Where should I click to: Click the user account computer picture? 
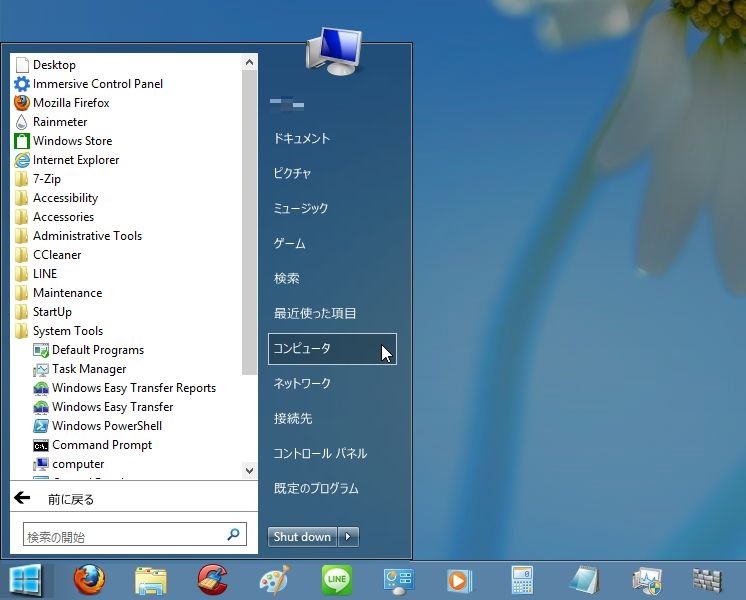334,51
